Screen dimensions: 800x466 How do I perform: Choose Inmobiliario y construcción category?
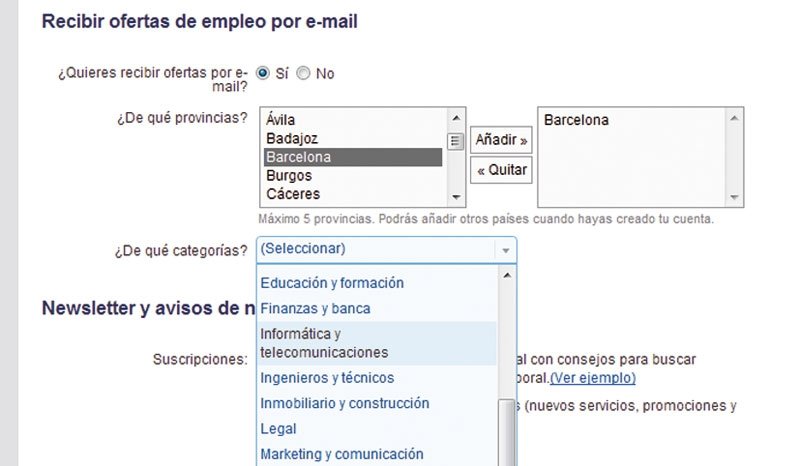[377, 403]
